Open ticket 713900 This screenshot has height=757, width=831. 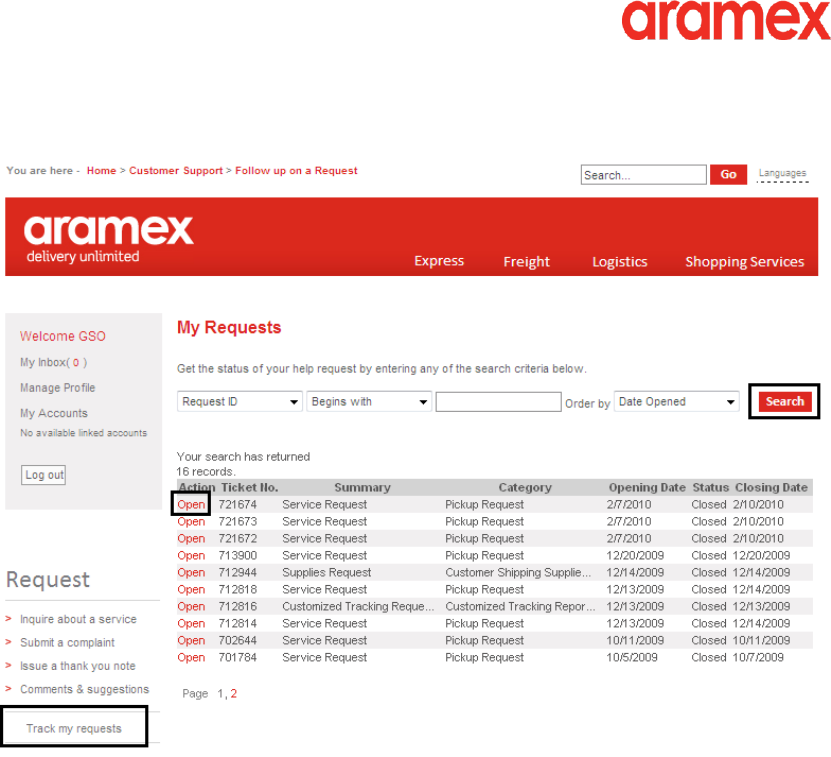[191, 556]
